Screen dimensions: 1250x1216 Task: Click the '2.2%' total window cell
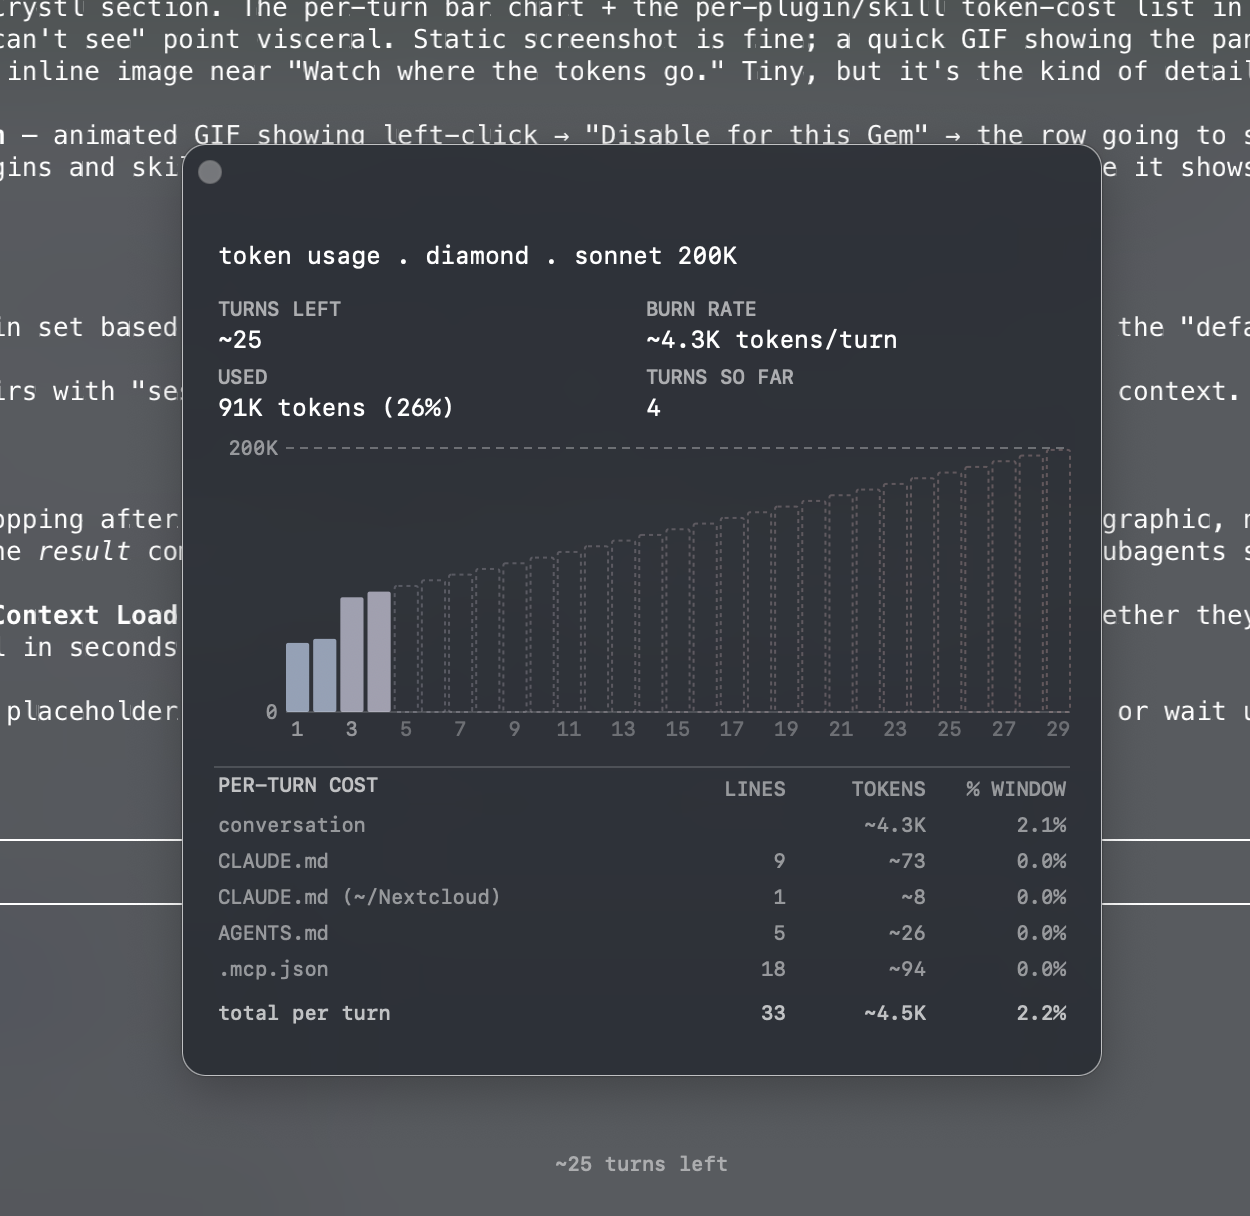tap(1042, 1013)
